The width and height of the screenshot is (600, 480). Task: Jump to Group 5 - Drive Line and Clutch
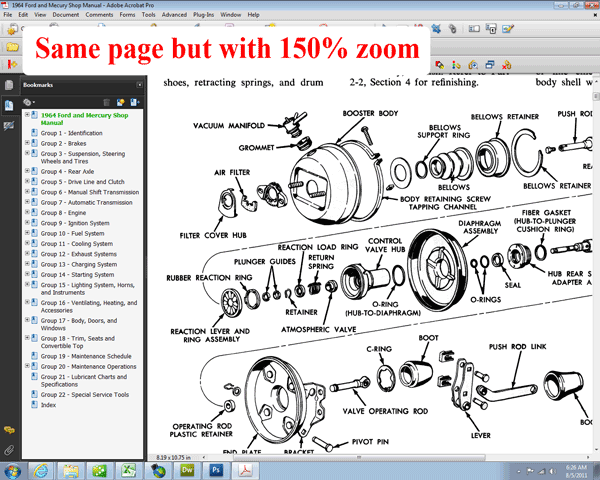coord(83,182)
